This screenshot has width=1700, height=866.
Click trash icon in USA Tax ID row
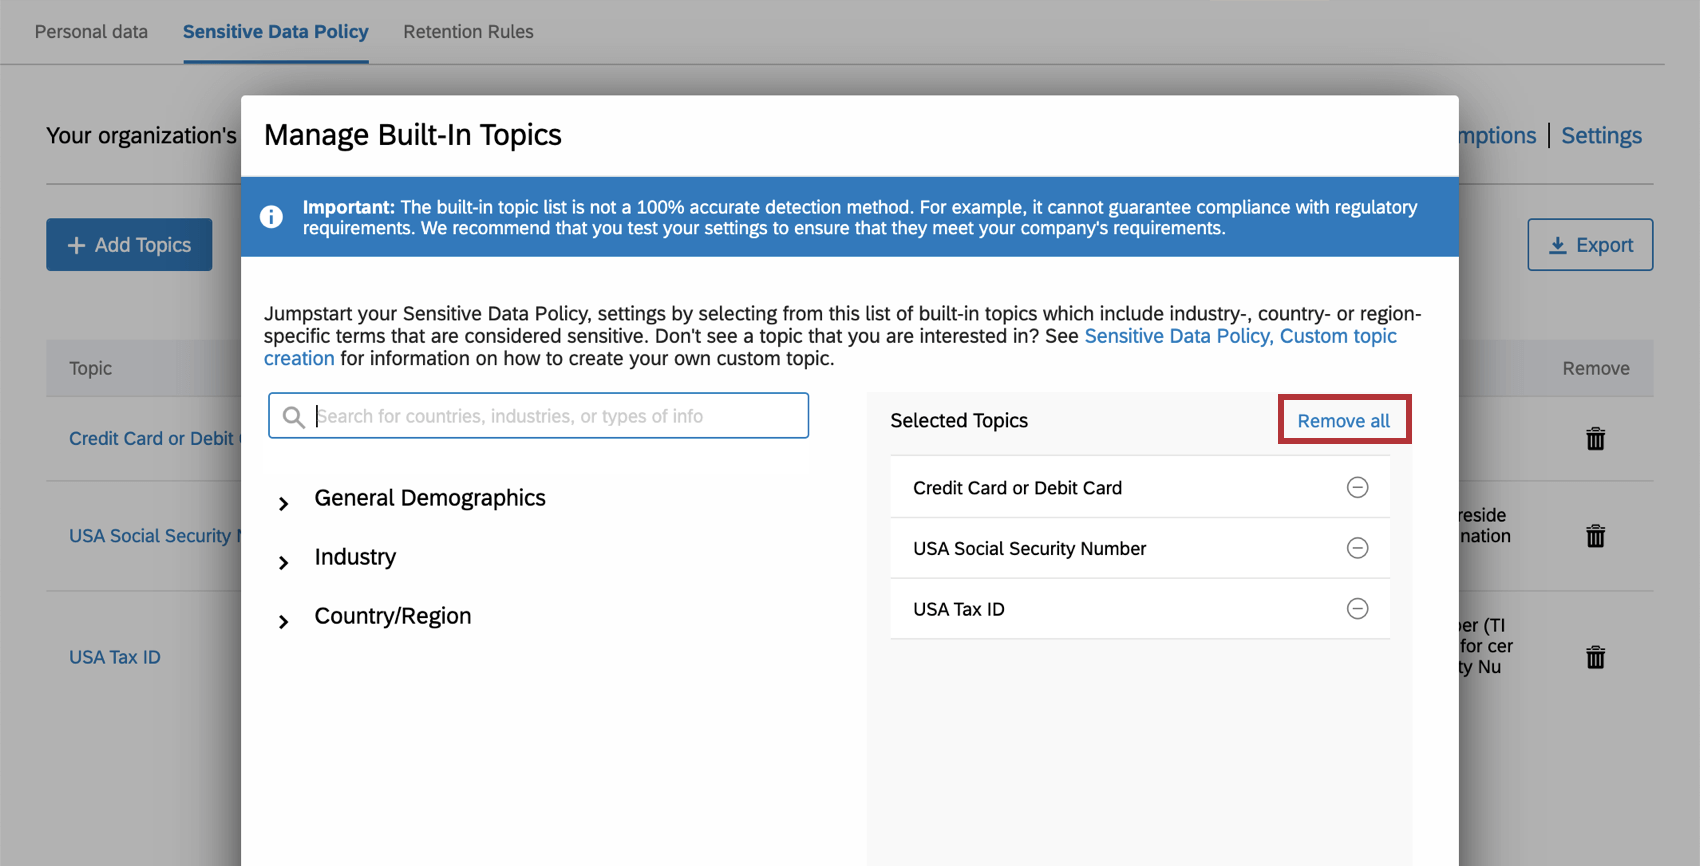(1595, 657)
